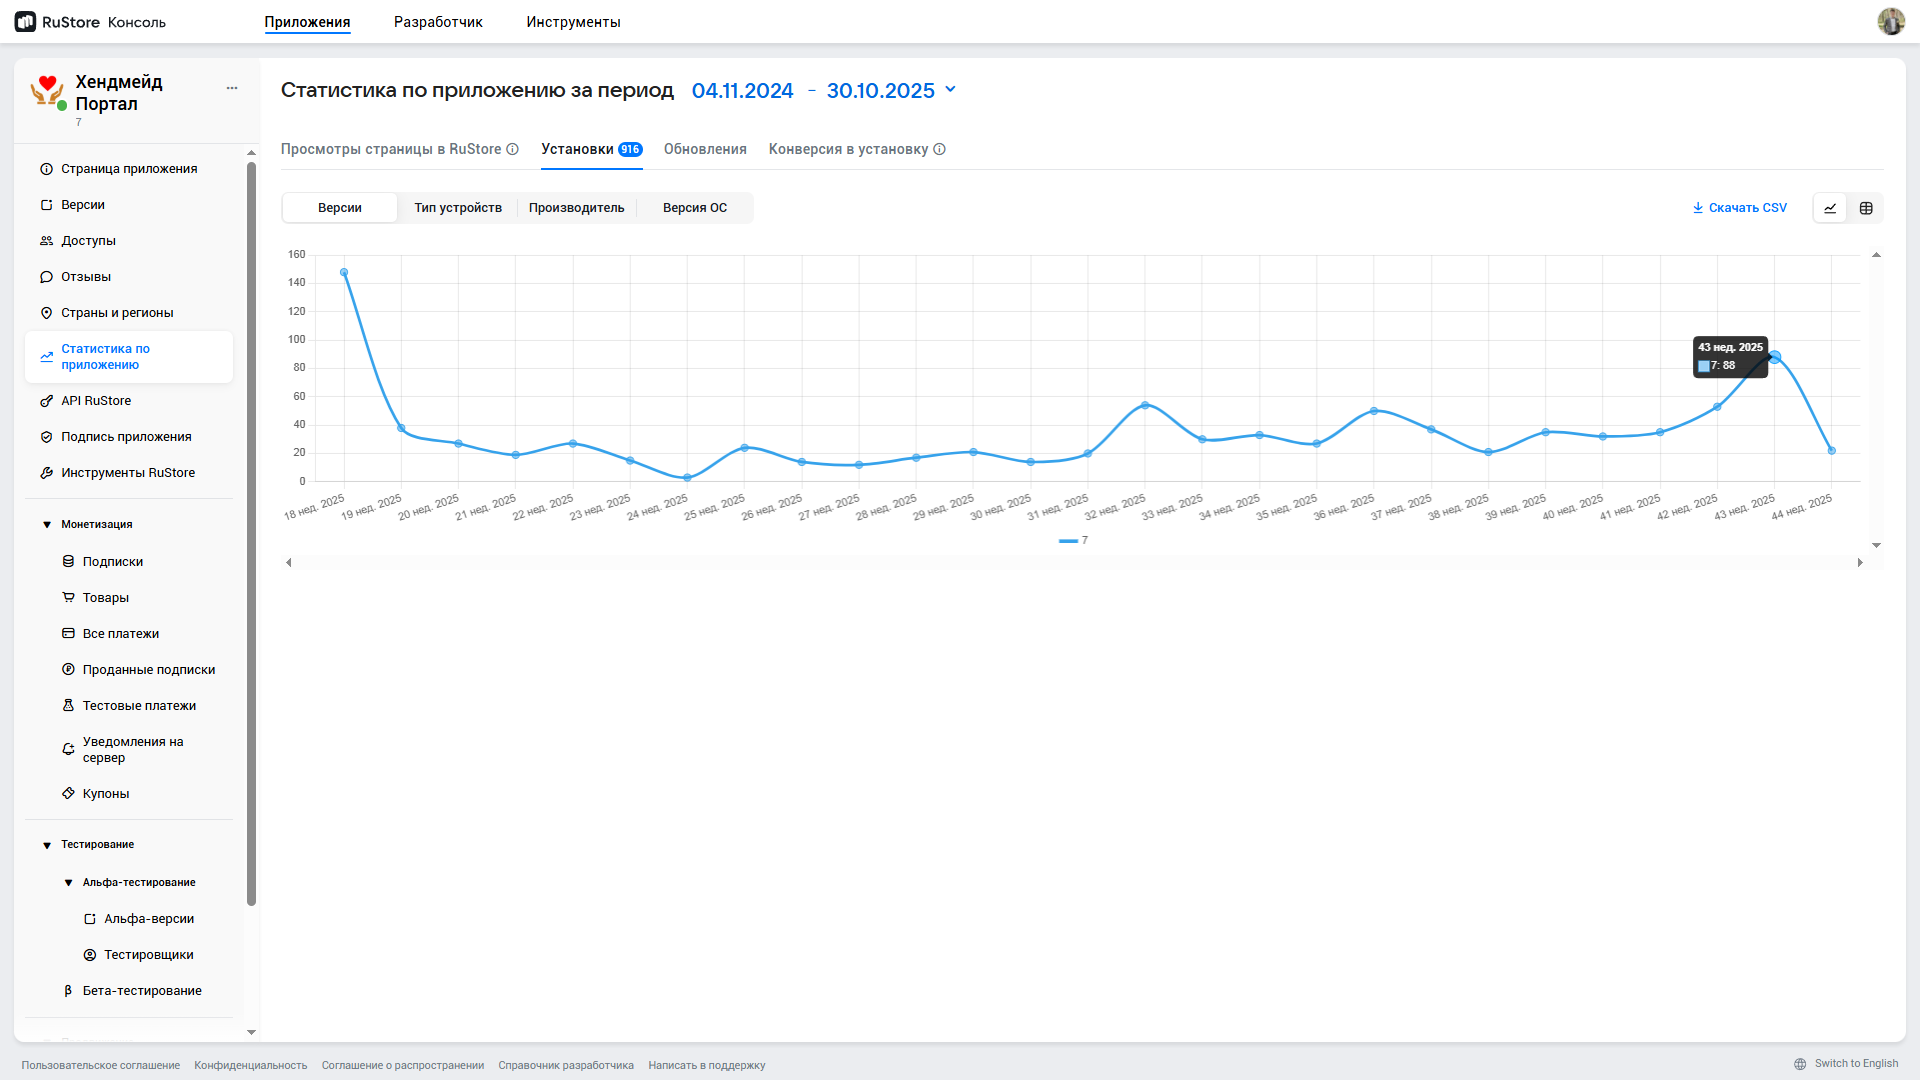Click the Coupons (Купоны) tag icon

(68, 794)
